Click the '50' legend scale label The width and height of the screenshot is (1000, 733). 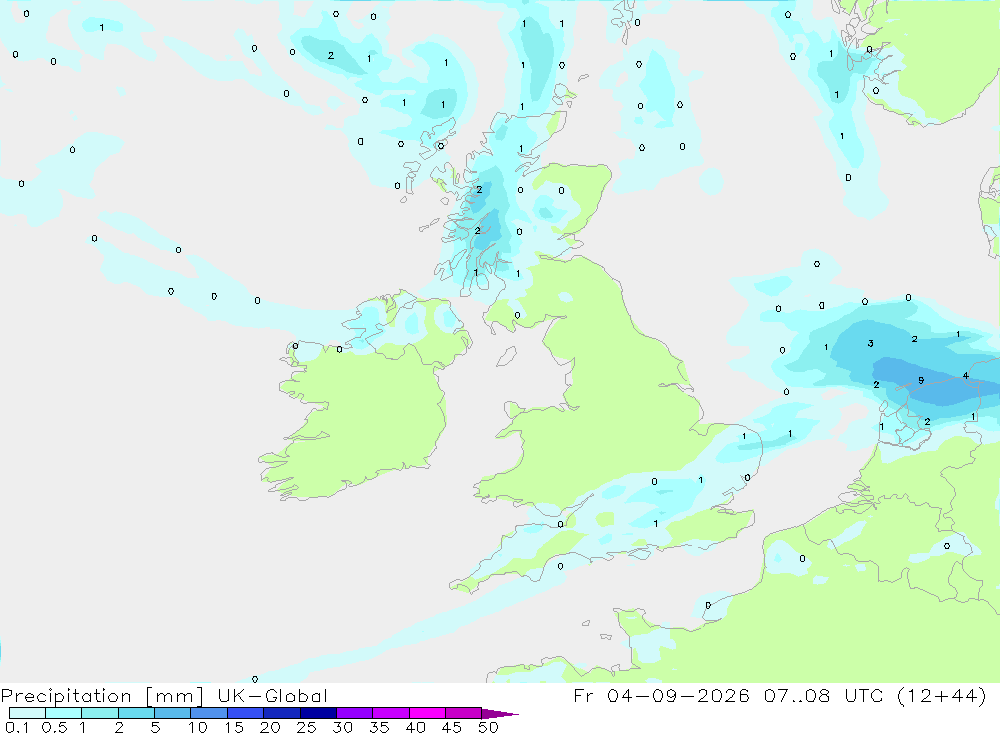(x=488, y=727)
